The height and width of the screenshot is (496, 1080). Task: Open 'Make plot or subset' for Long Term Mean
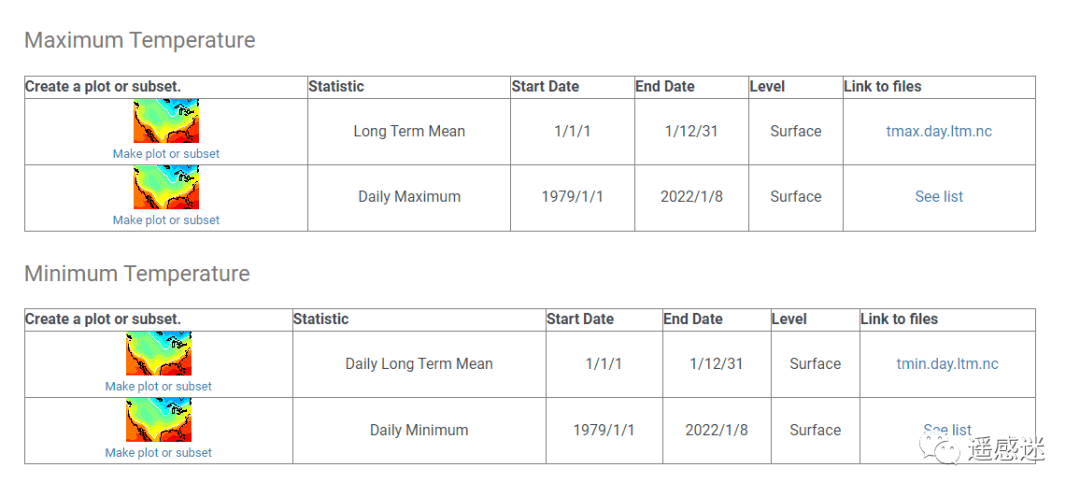click(x=166, y=154)
